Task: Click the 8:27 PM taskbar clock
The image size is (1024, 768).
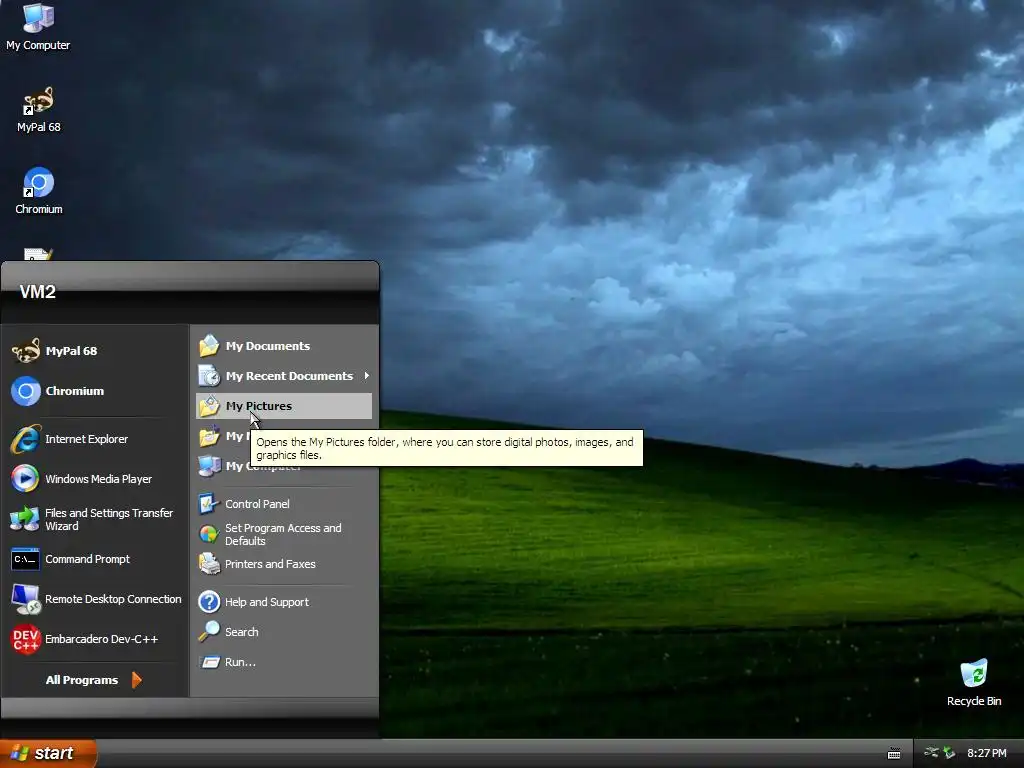Action: click(987, 753)
